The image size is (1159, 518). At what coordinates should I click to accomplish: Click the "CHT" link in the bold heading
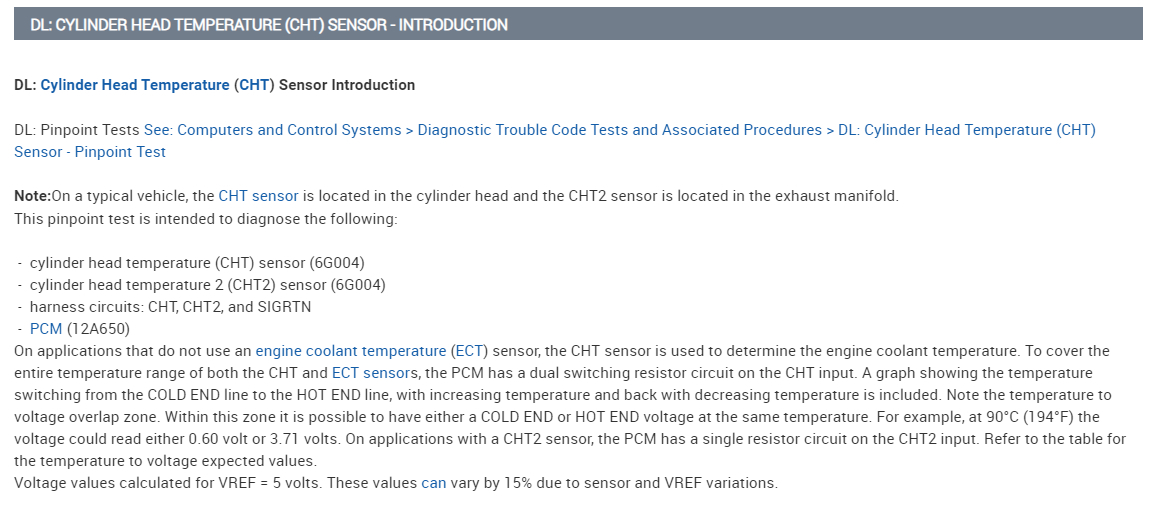254,85
